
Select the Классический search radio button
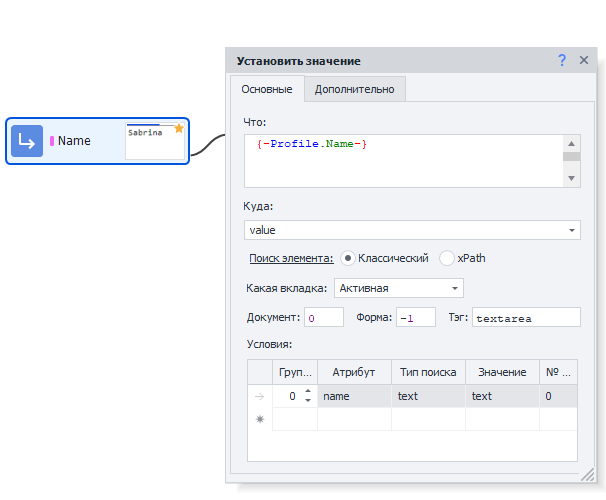point(348,258)
